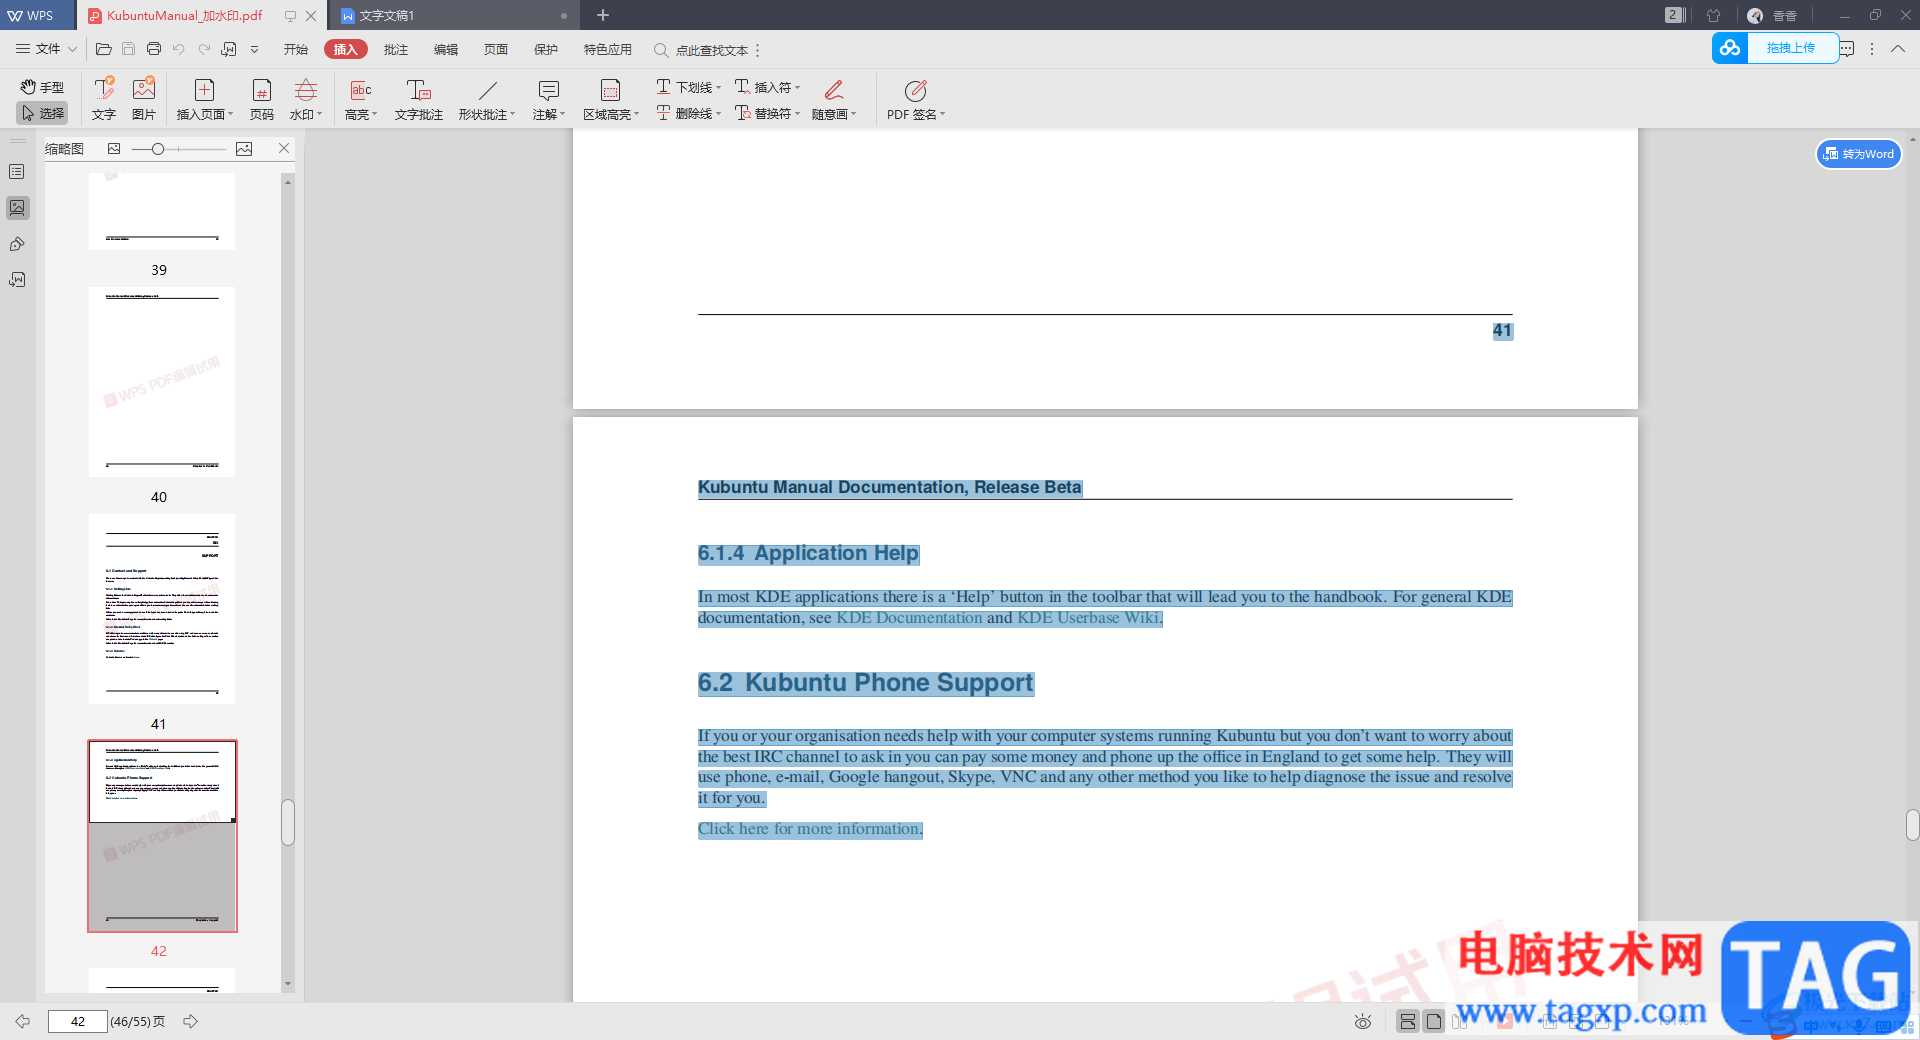Viewport: 1920px width, 1040px height.
Task: Click the thumbnail panel scrollbar handle
Action: point(288,822)
